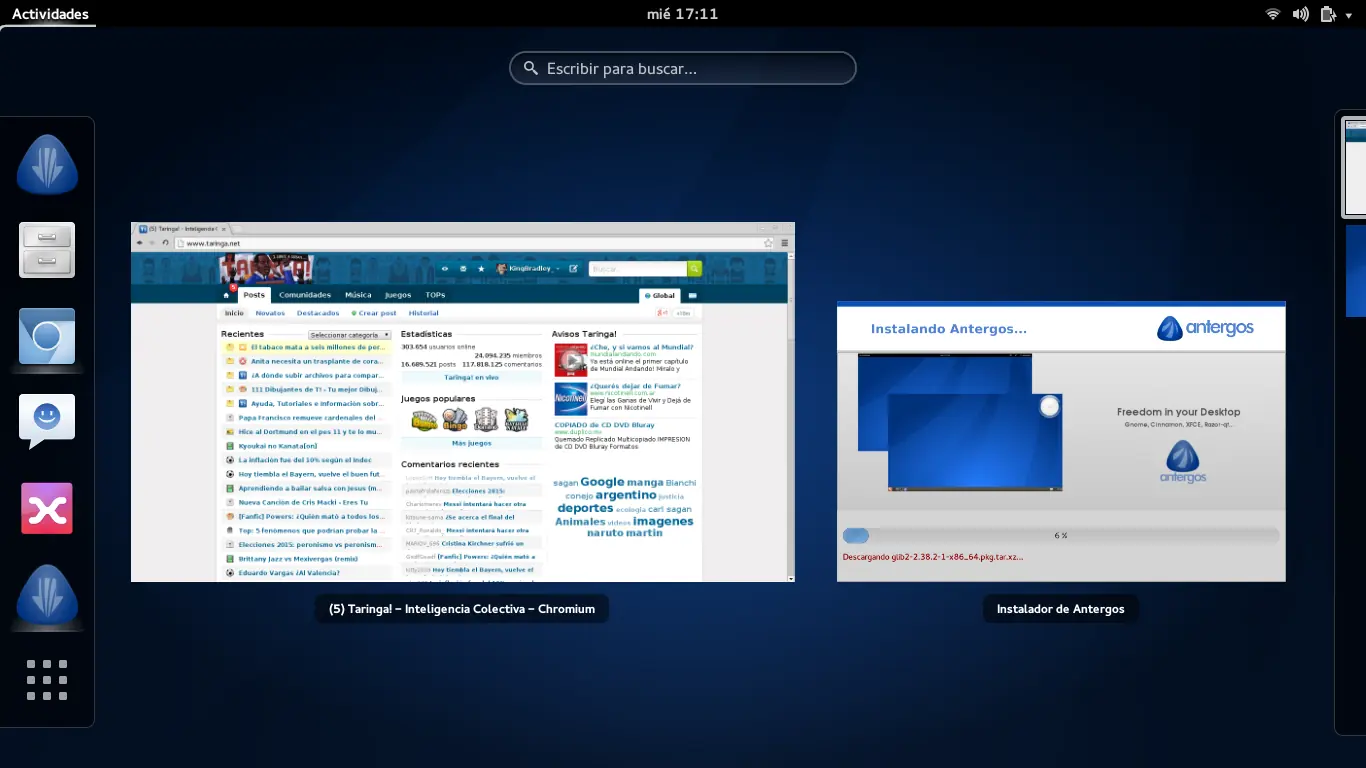Click the 'deportes' tag in the tag cloud
Screen dimensions: 1366x768
(x=585, y=508)
